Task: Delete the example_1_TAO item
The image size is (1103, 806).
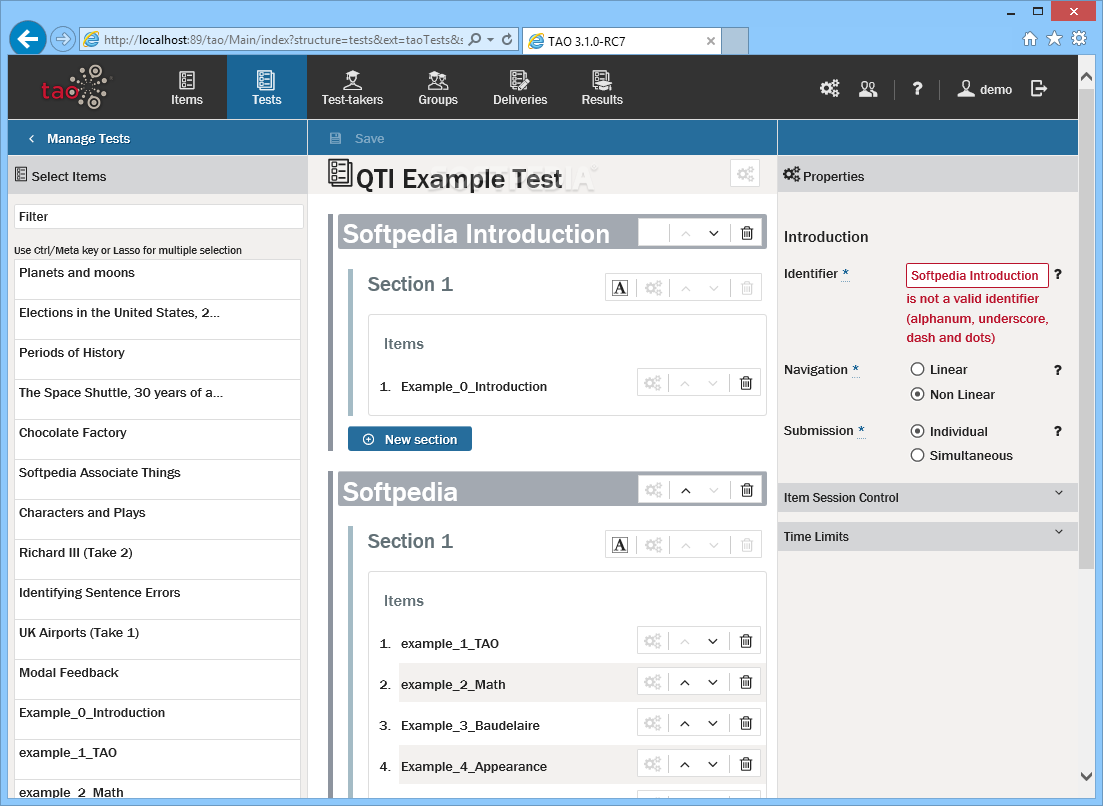Action: click(746, 641)
